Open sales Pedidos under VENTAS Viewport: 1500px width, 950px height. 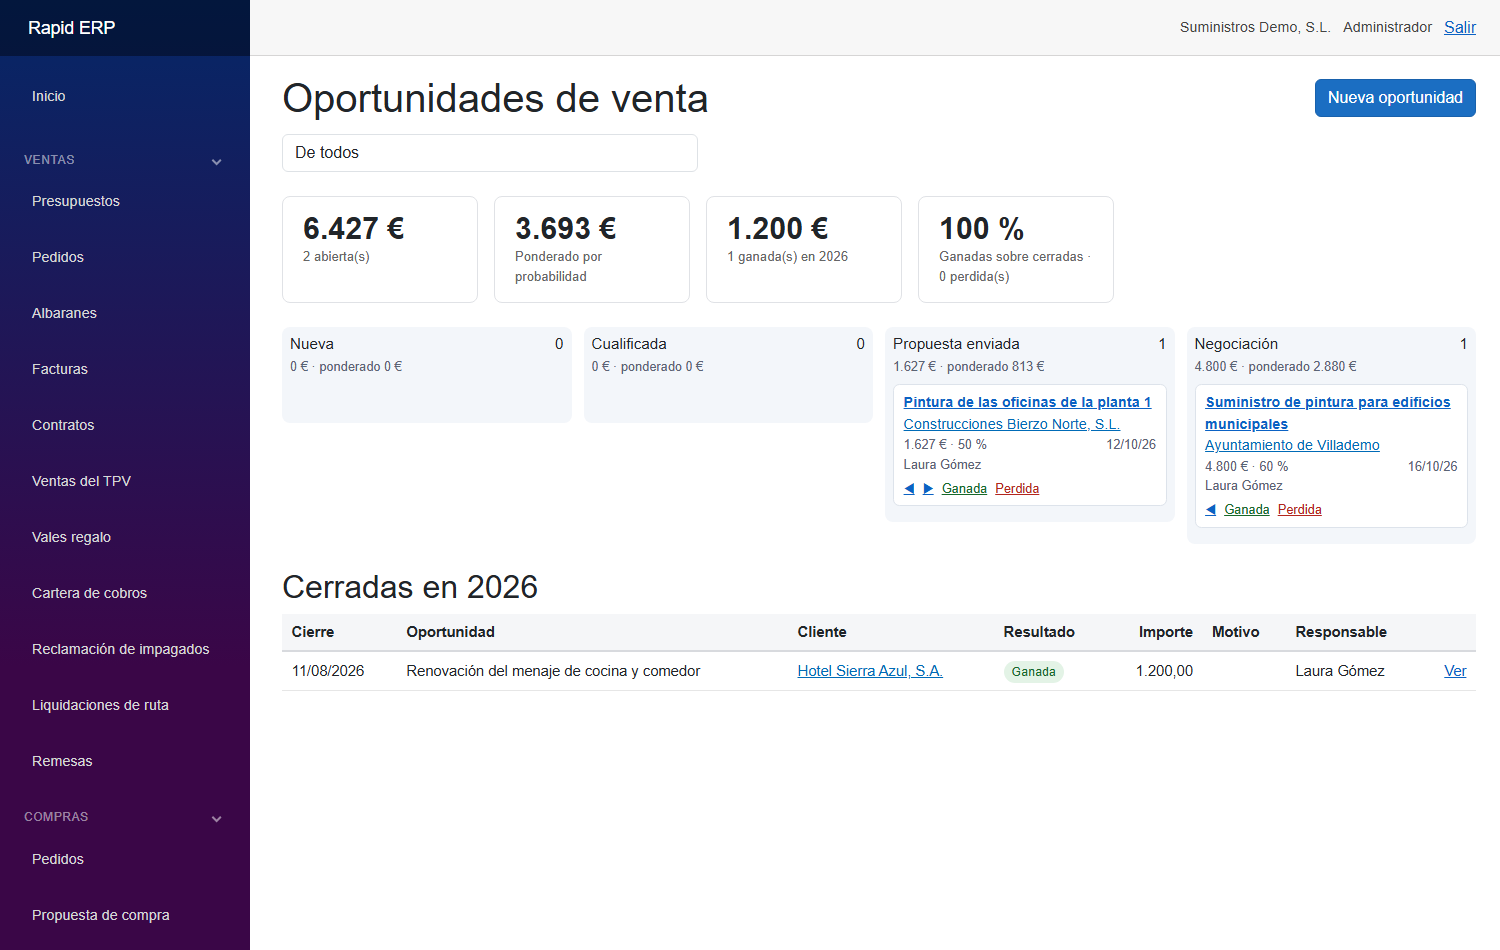coord(58,257)
